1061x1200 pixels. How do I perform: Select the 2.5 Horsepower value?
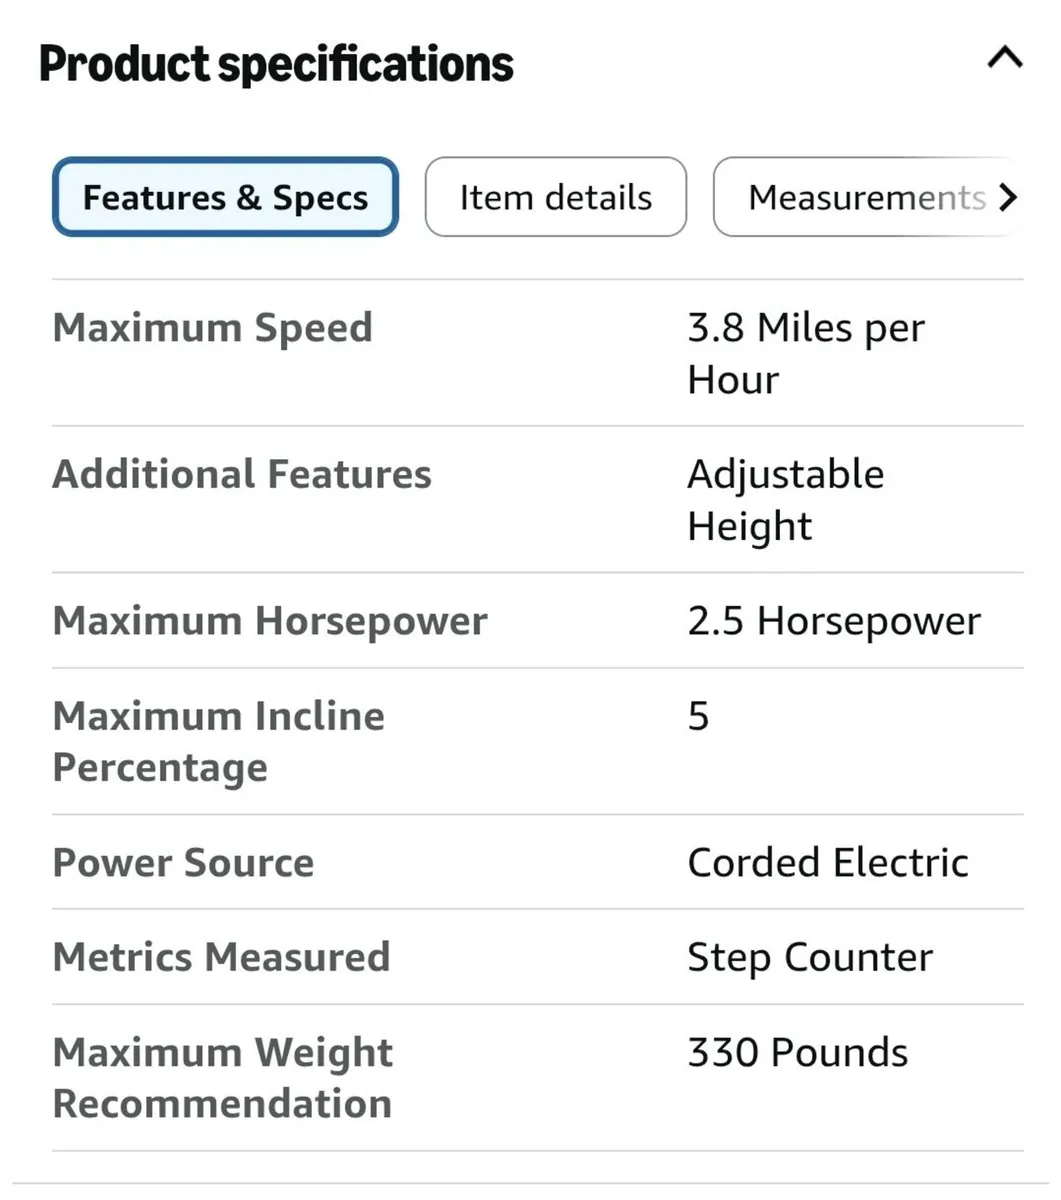pyautogui.click(x=833, y=621)
